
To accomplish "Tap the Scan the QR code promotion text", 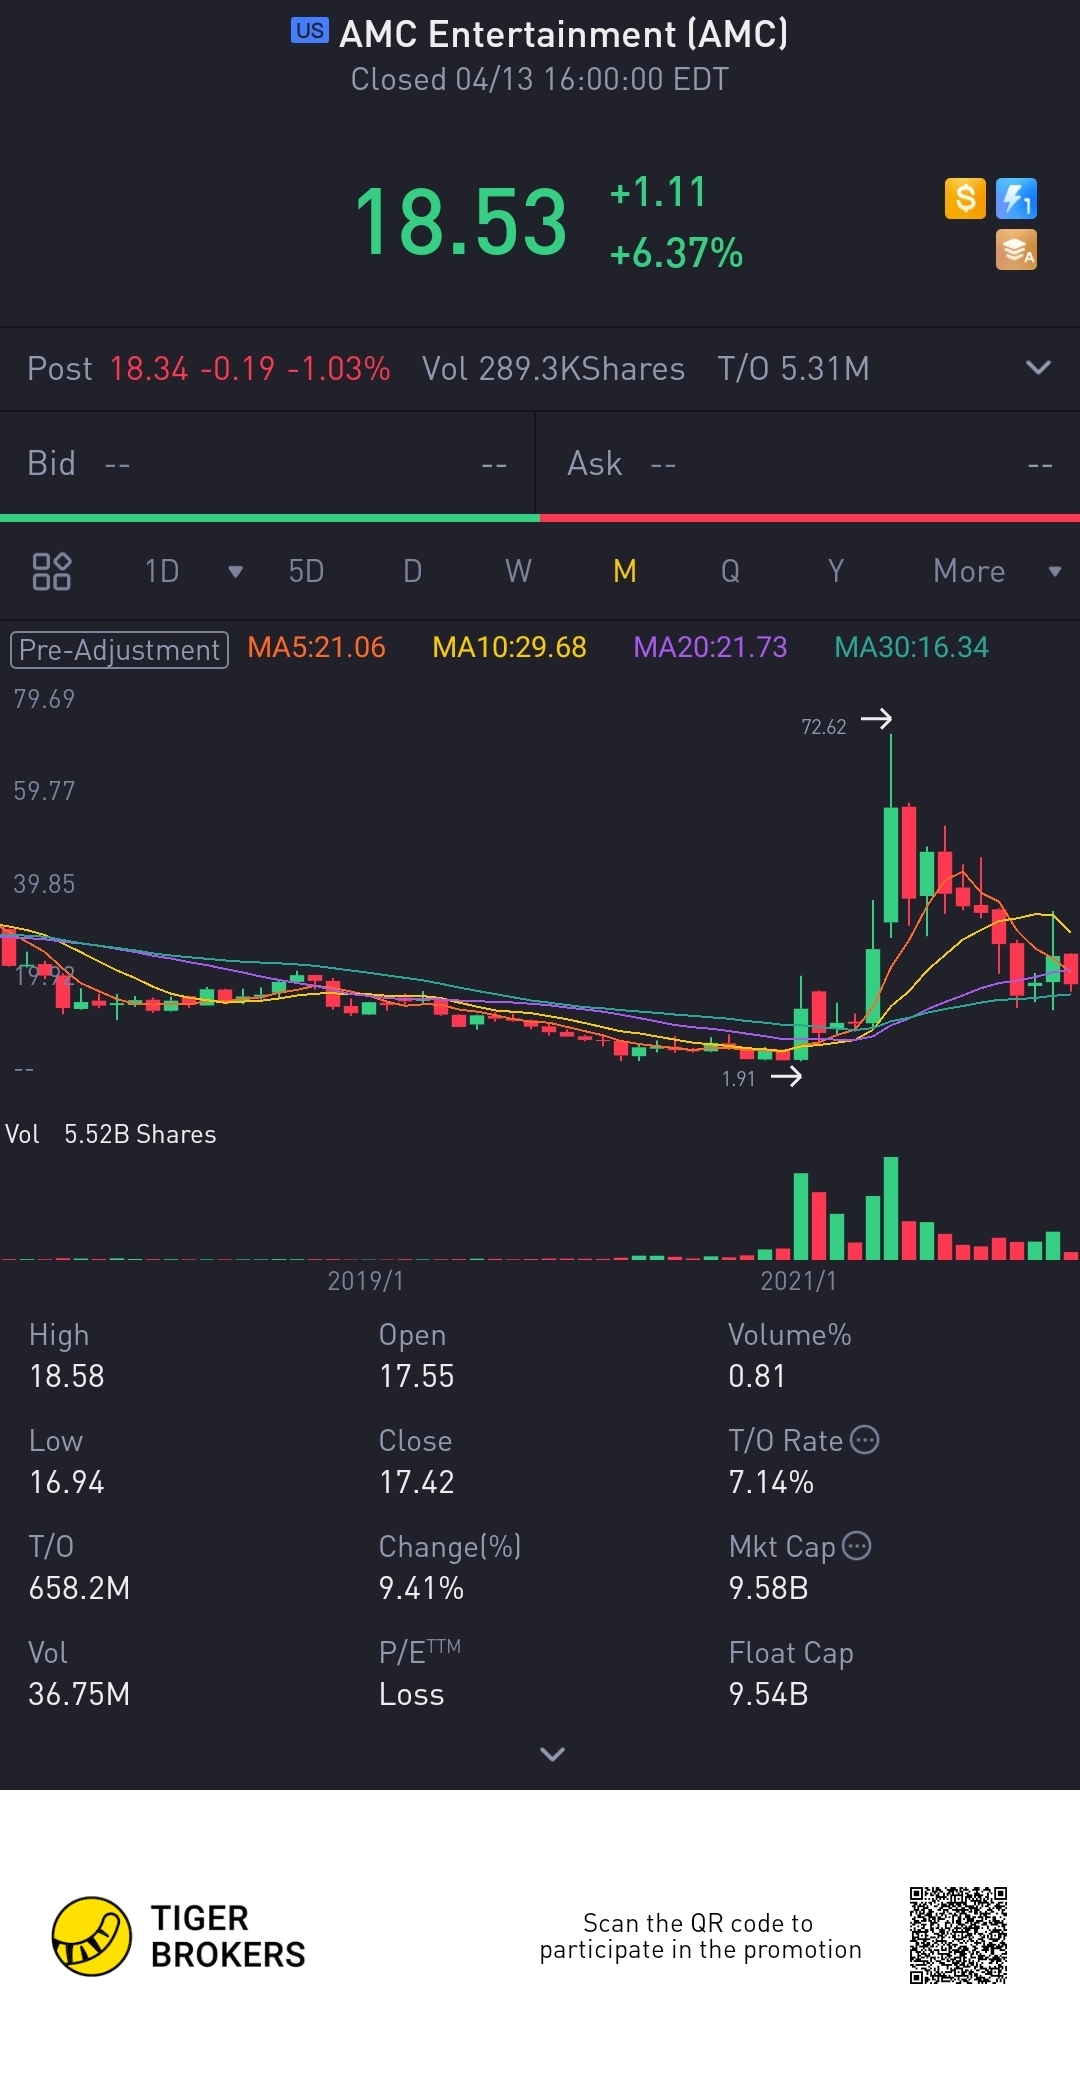I will (x=700, y=1936).
